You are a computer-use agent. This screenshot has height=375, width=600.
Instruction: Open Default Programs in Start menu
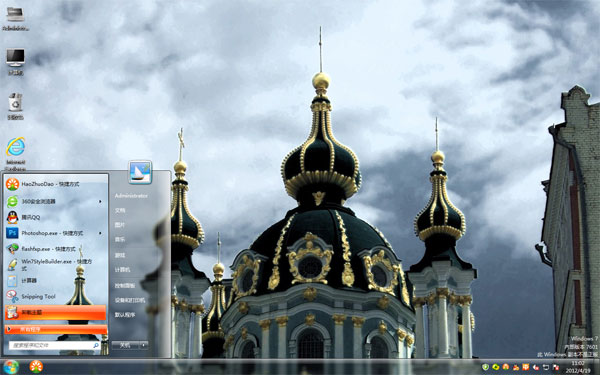[125, 315]
